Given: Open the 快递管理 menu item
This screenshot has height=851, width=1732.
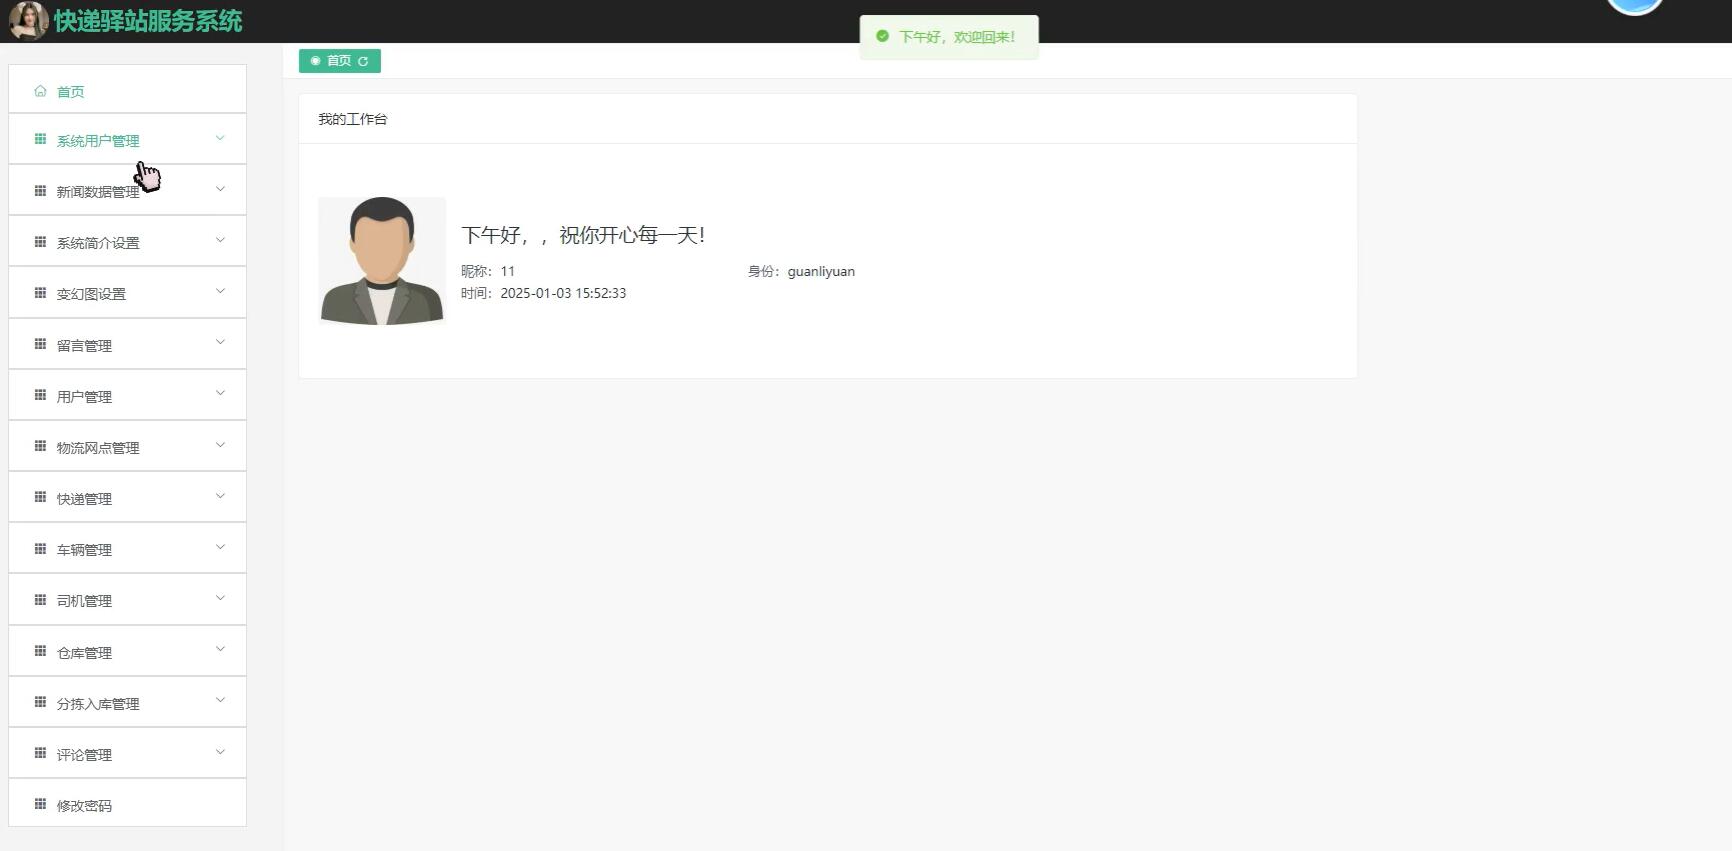Looking at the screenshot, I should click(127, 497).
